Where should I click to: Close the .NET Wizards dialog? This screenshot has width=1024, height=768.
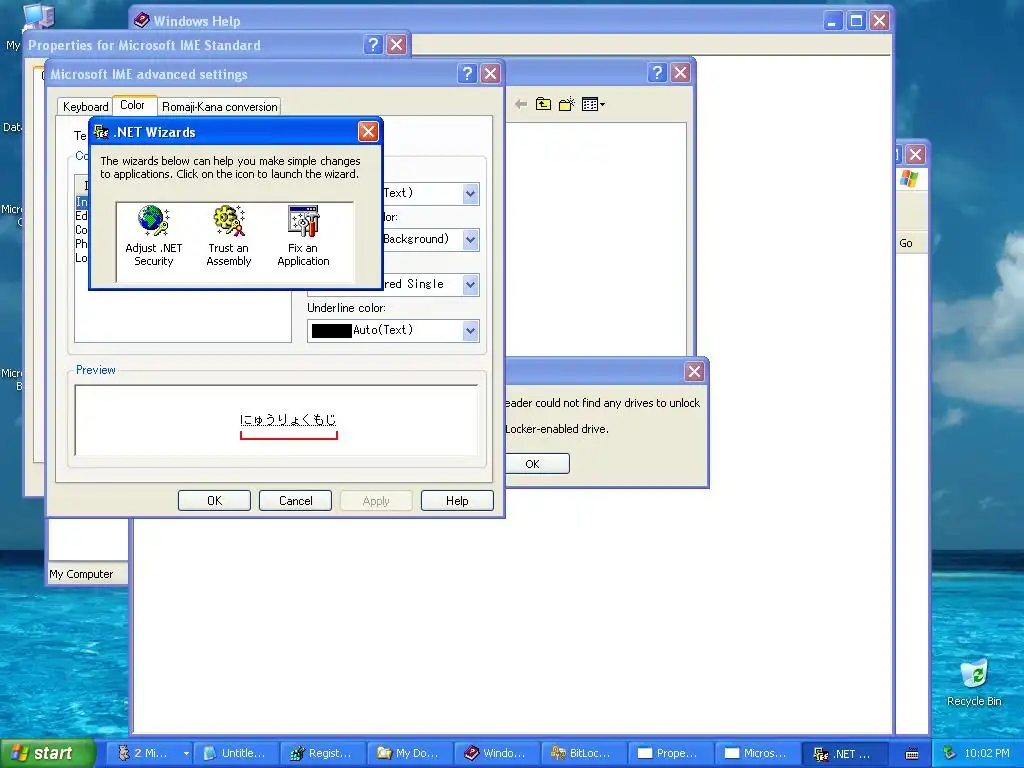coord(368,132)
